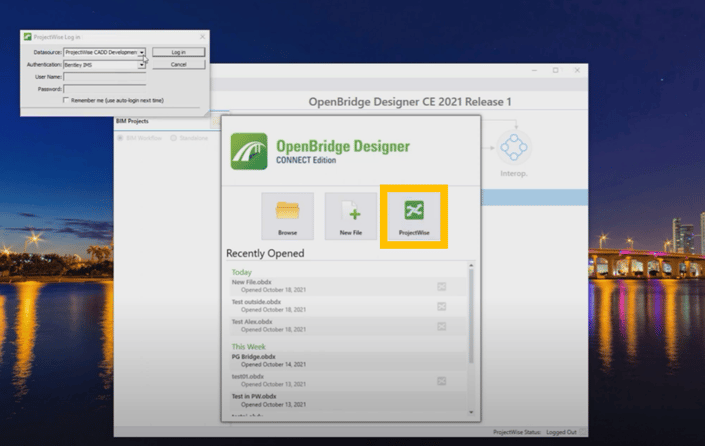Open recent file Test outside.obdx
This screenshot has height=446, width=705.
pos(348,306)
